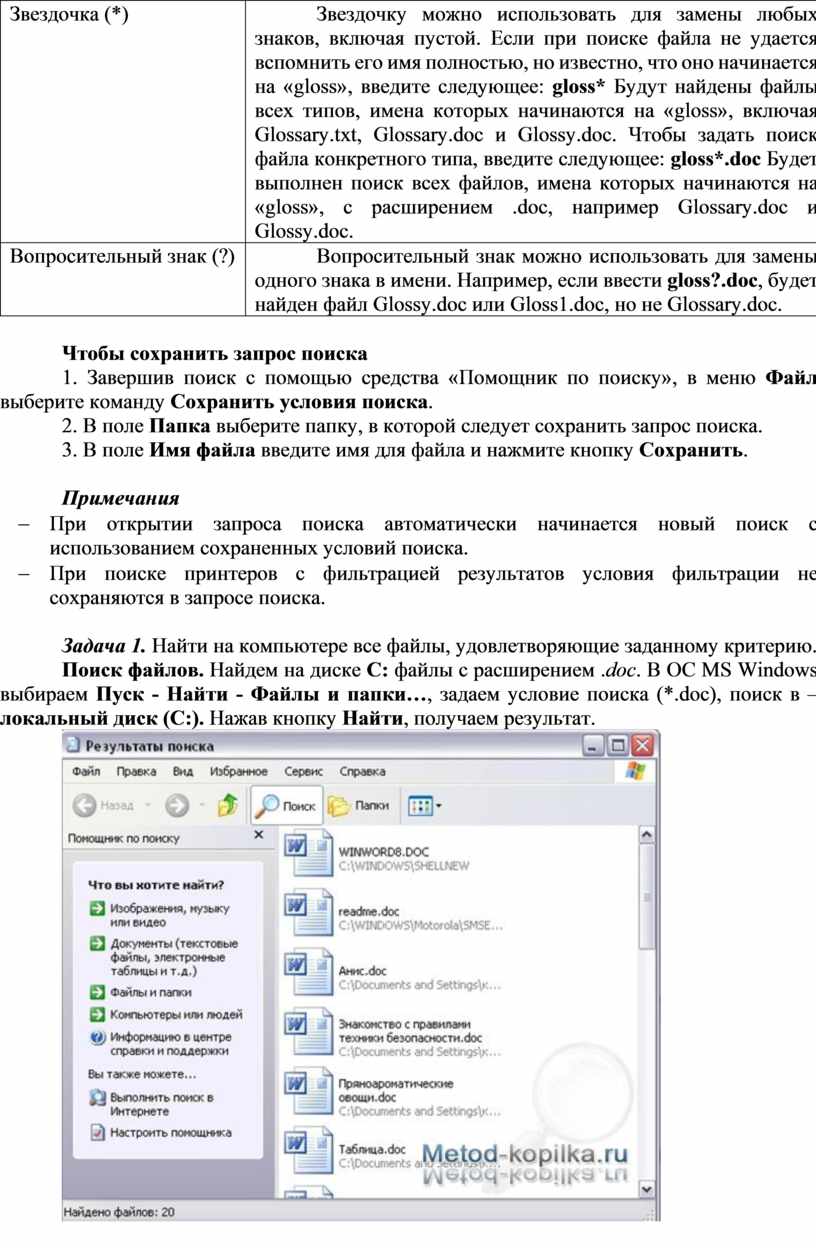Click the Up folder level icon
The image size is (816, 1248).
click(227, 804)
